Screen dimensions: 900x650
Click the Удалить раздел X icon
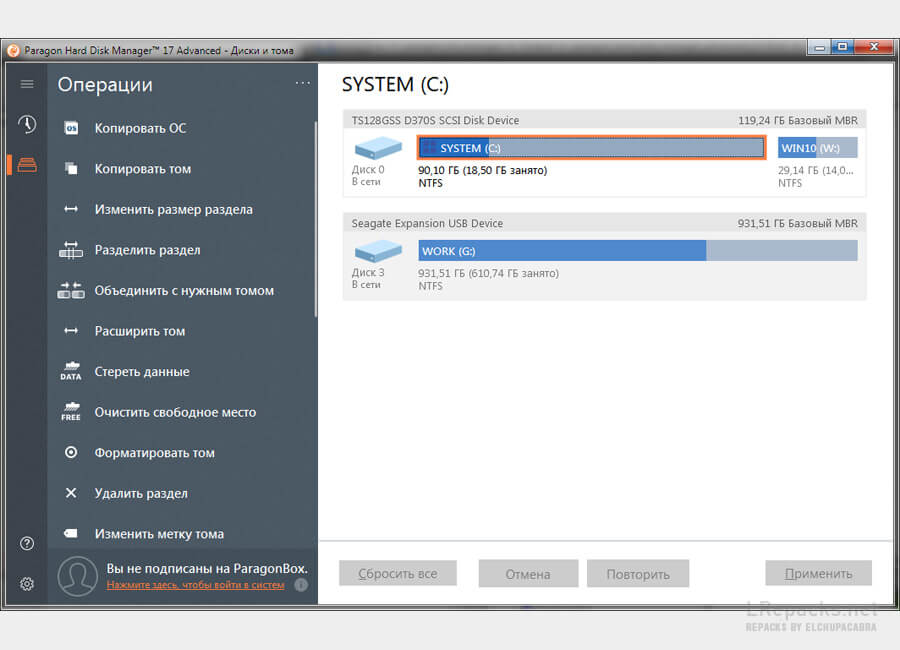71,493
